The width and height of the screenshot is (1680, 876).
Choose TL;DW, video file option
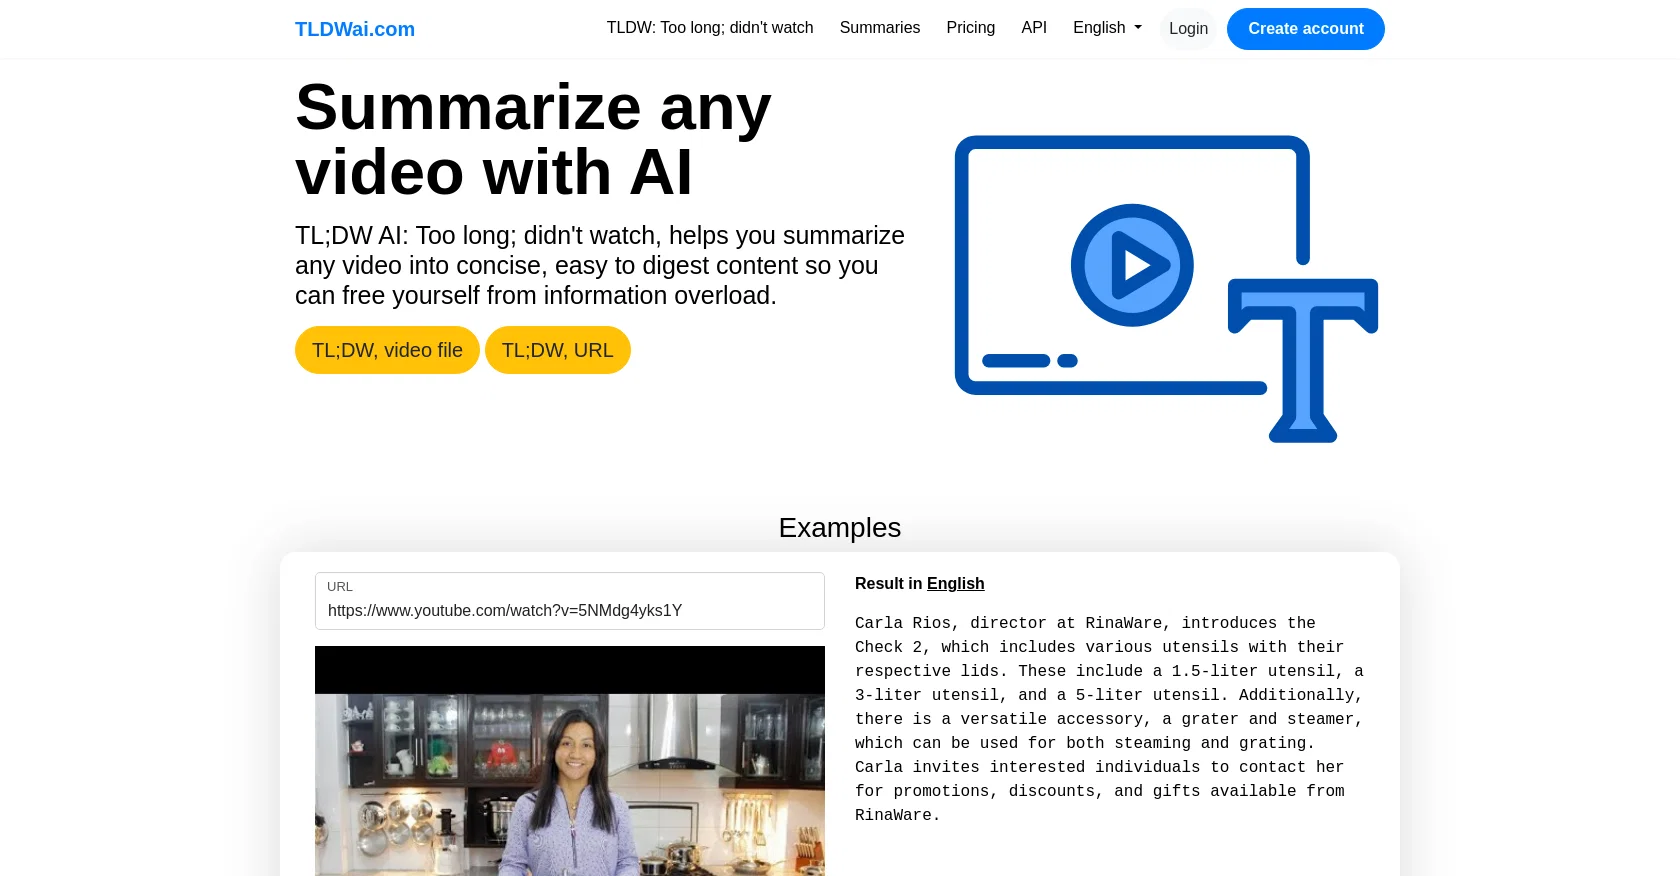[x=387, y=350]
